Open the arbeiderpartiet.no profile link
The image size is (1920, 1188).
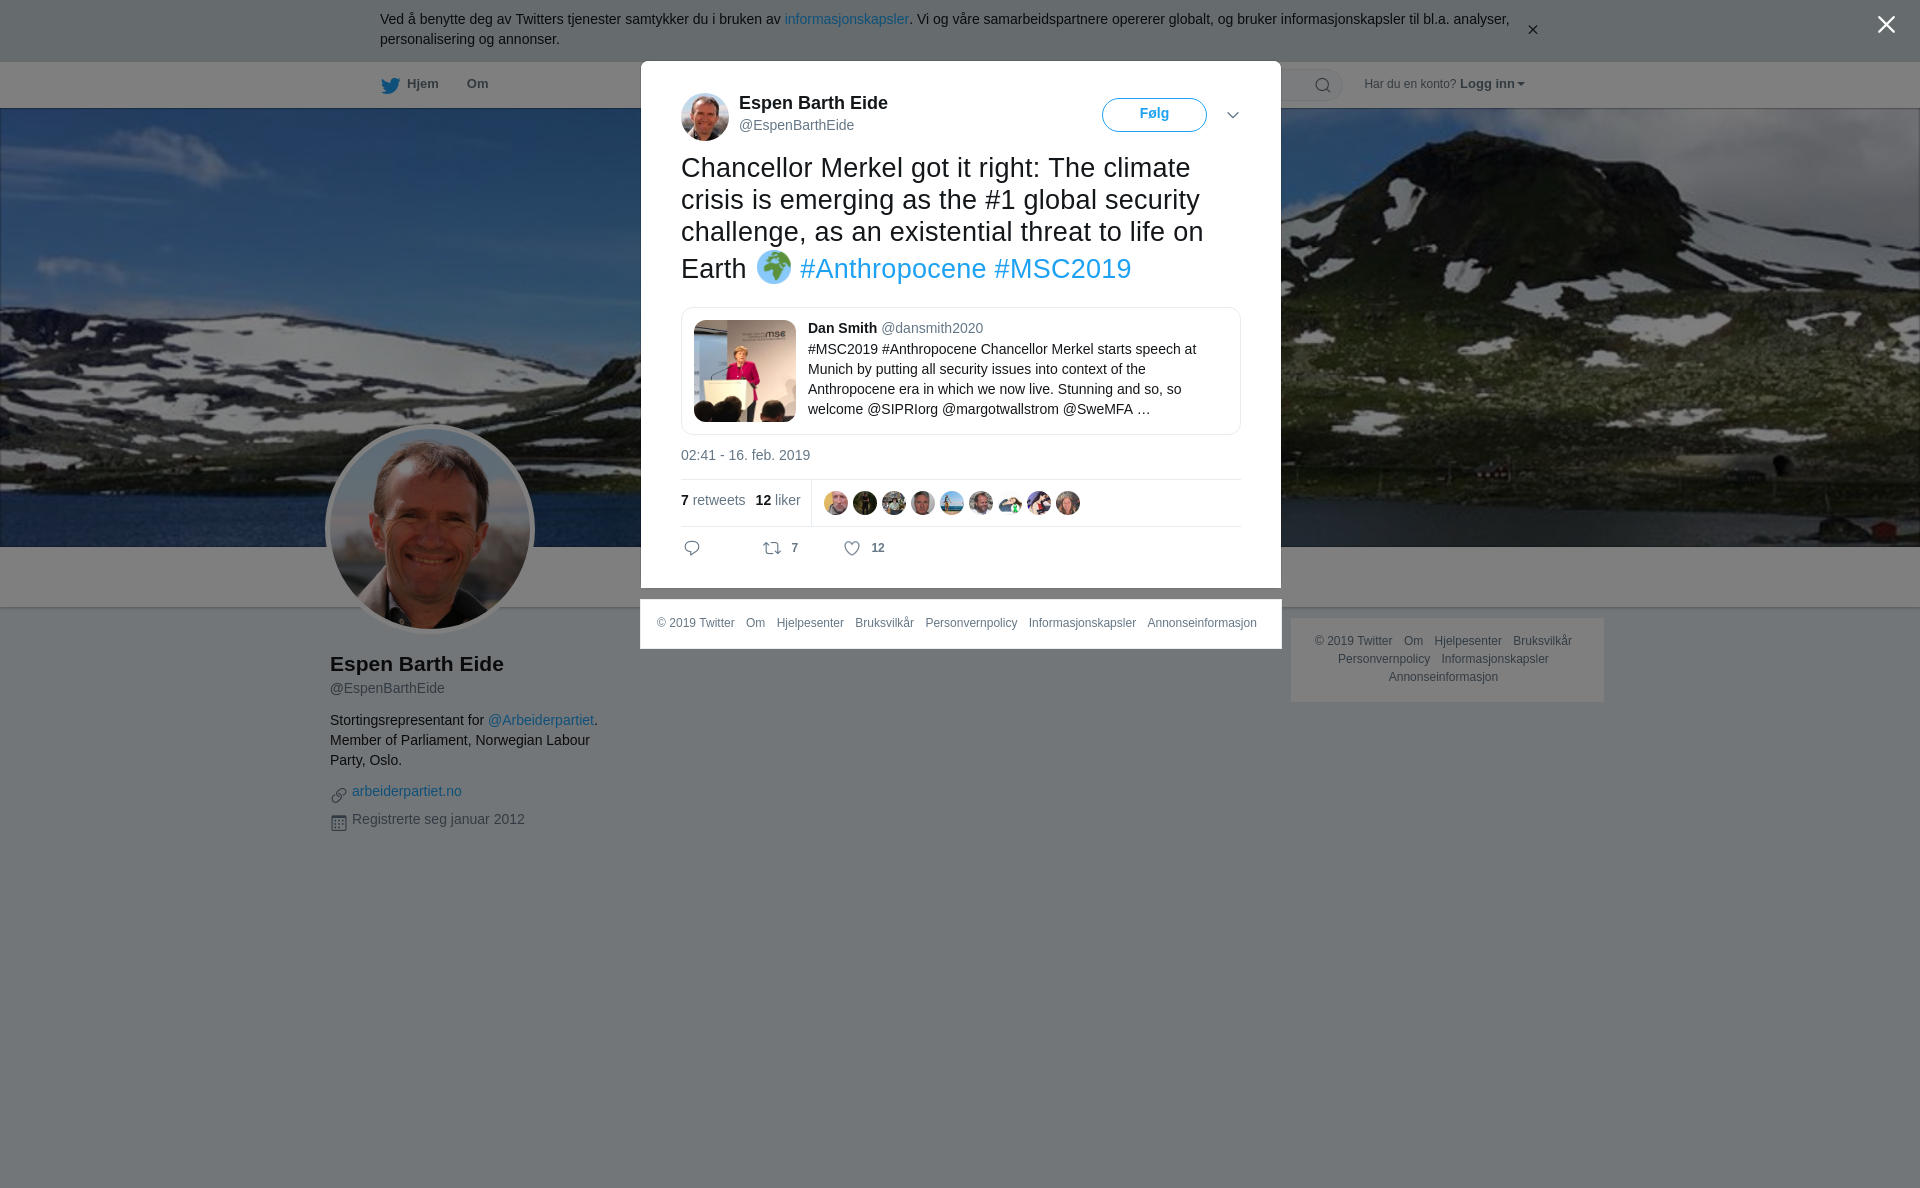click(407, 791)
